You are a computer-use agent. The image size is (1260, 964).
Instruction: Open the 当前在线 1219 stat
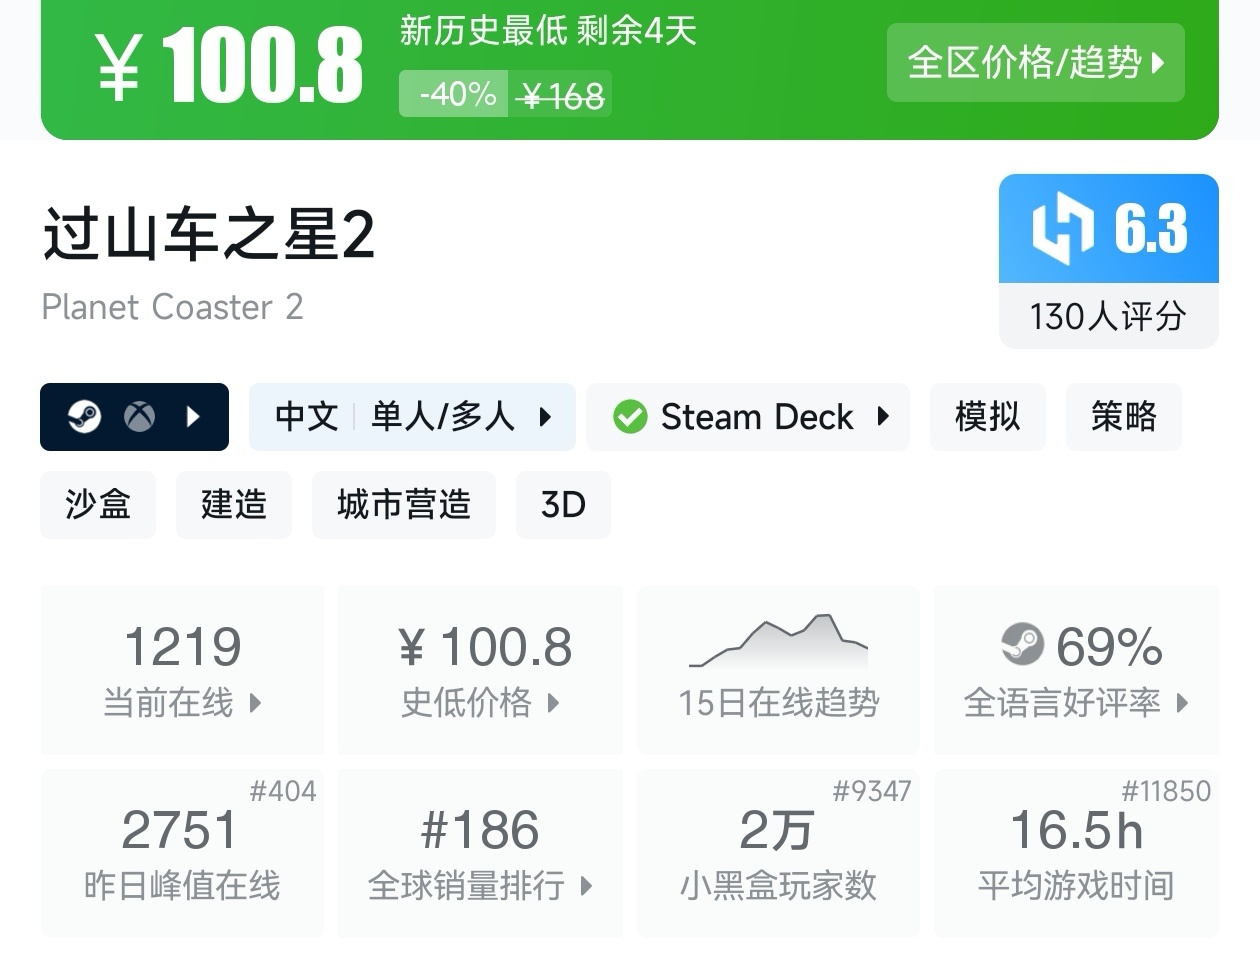(183, 670)
